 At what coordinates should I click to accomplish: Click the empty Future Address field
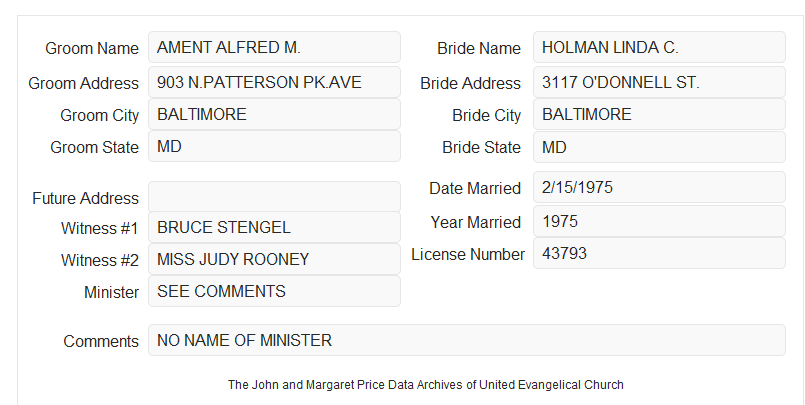click(274, 197)
